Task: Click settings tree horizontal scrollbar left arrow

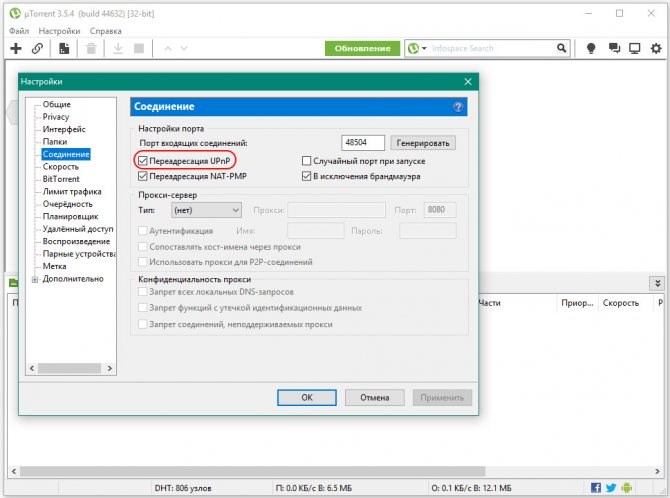Action: 32,368
